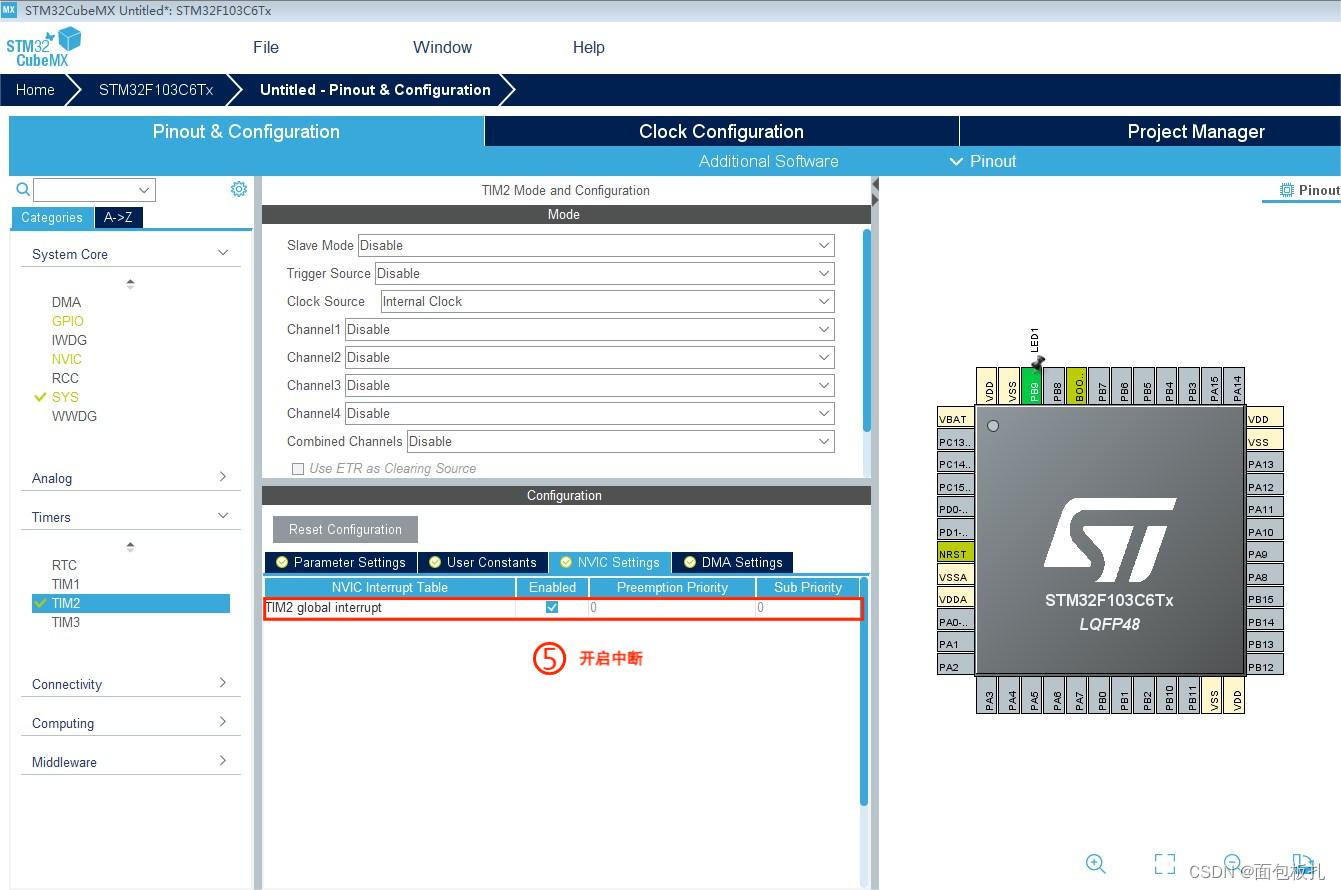This screenshot has height=890, width=1341.
Task: Switch to A->Z list tab
Action: click(119, 217)
